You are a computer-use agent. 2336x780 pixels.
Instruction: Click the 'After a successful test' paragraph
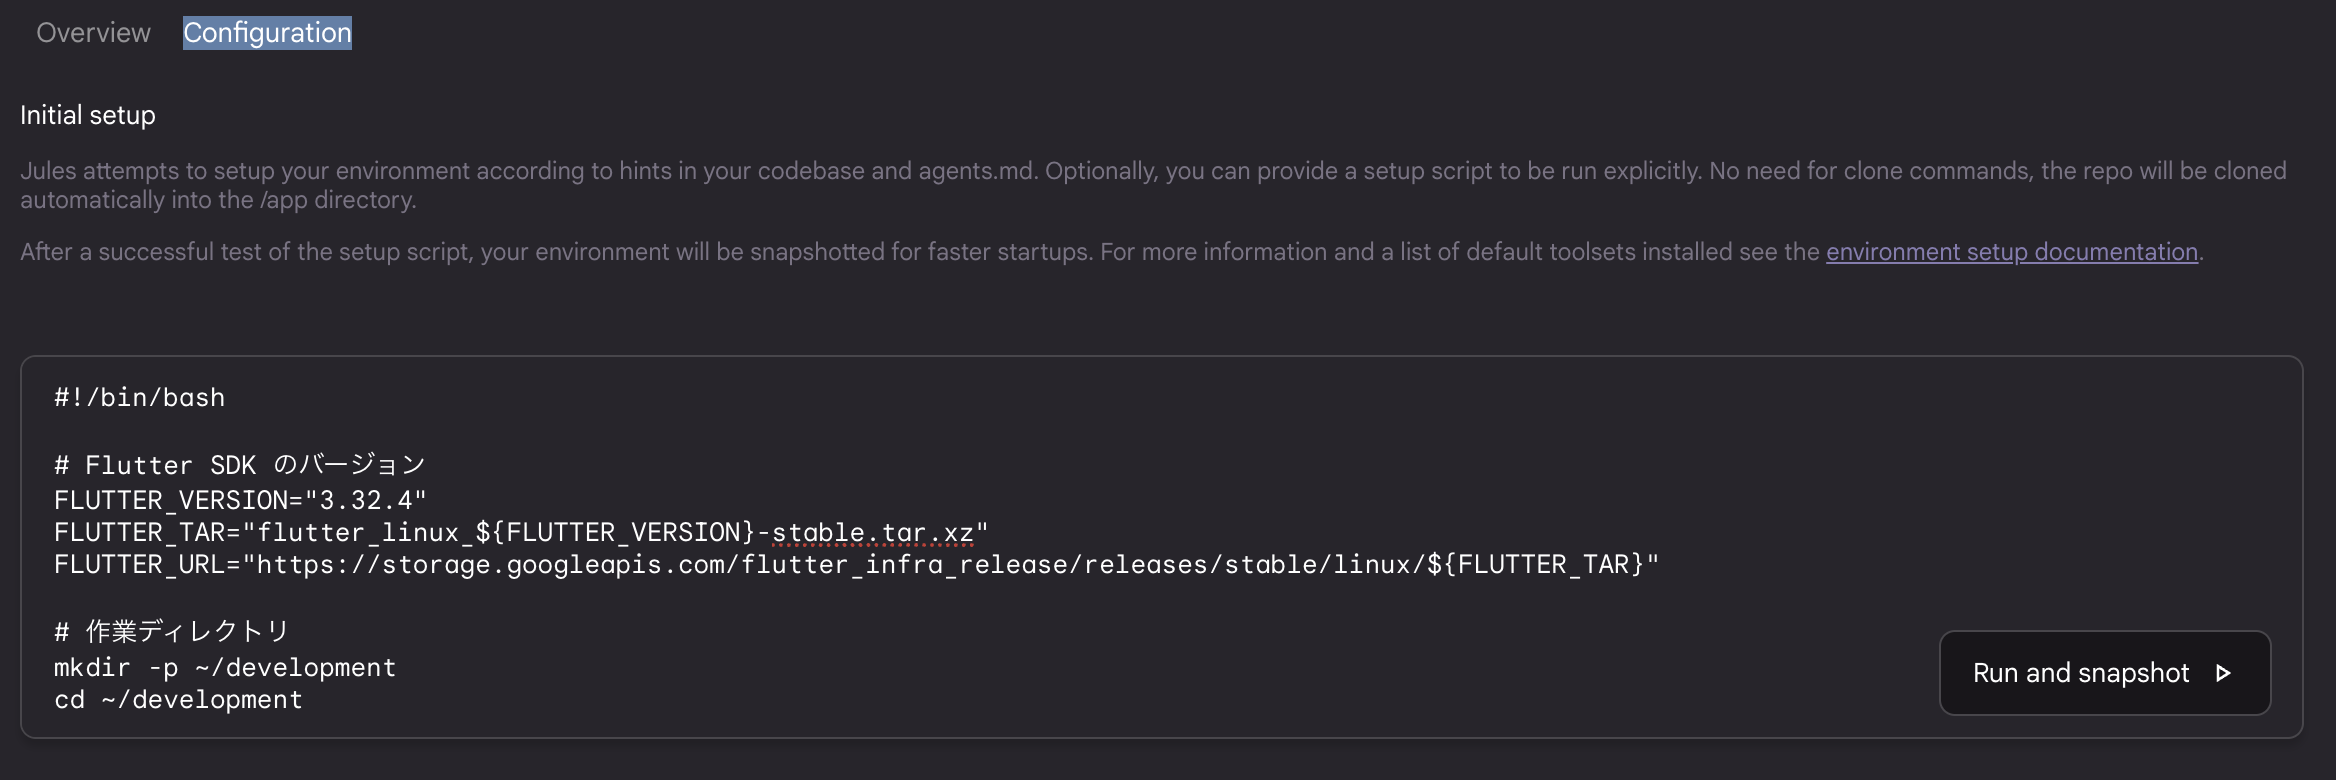click(x=1112, y=252)
